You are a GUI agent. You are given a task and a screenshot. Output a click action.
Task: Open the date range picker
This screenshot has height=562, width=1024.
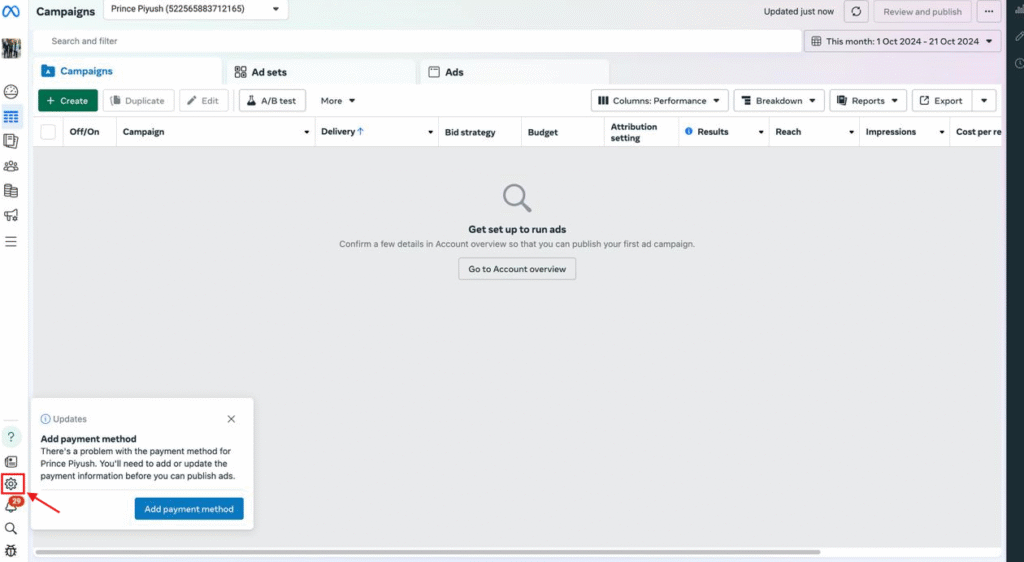(x=902, y=41)
